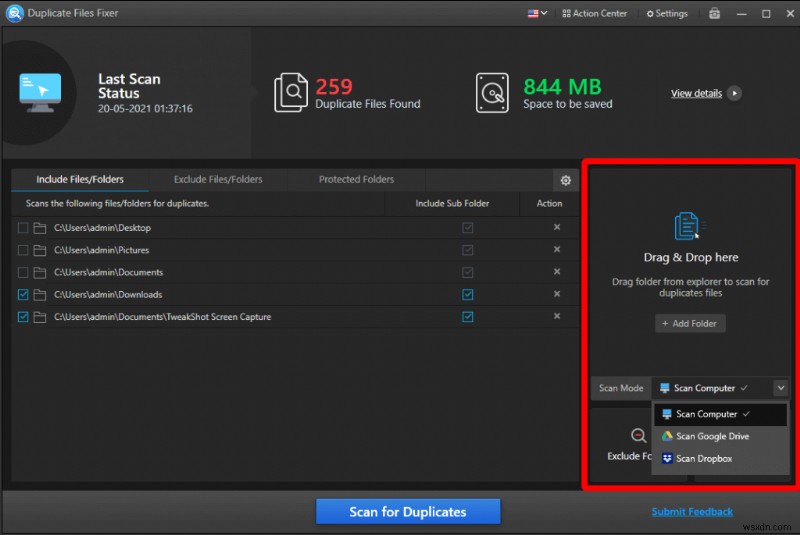
Task: Click the monitor scan status icon
Action: point(40,92)
